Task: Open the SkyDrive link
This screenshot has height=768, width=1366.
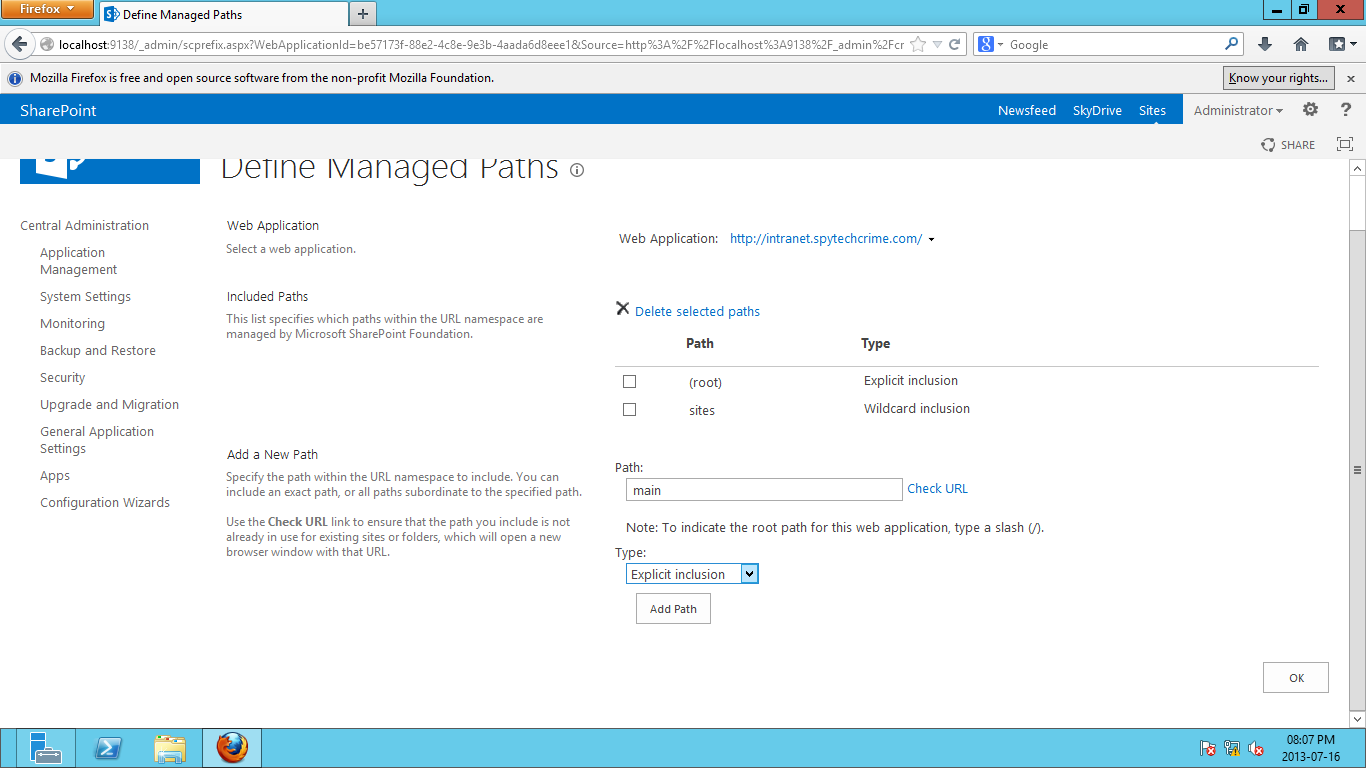Action: [1097, 110]
